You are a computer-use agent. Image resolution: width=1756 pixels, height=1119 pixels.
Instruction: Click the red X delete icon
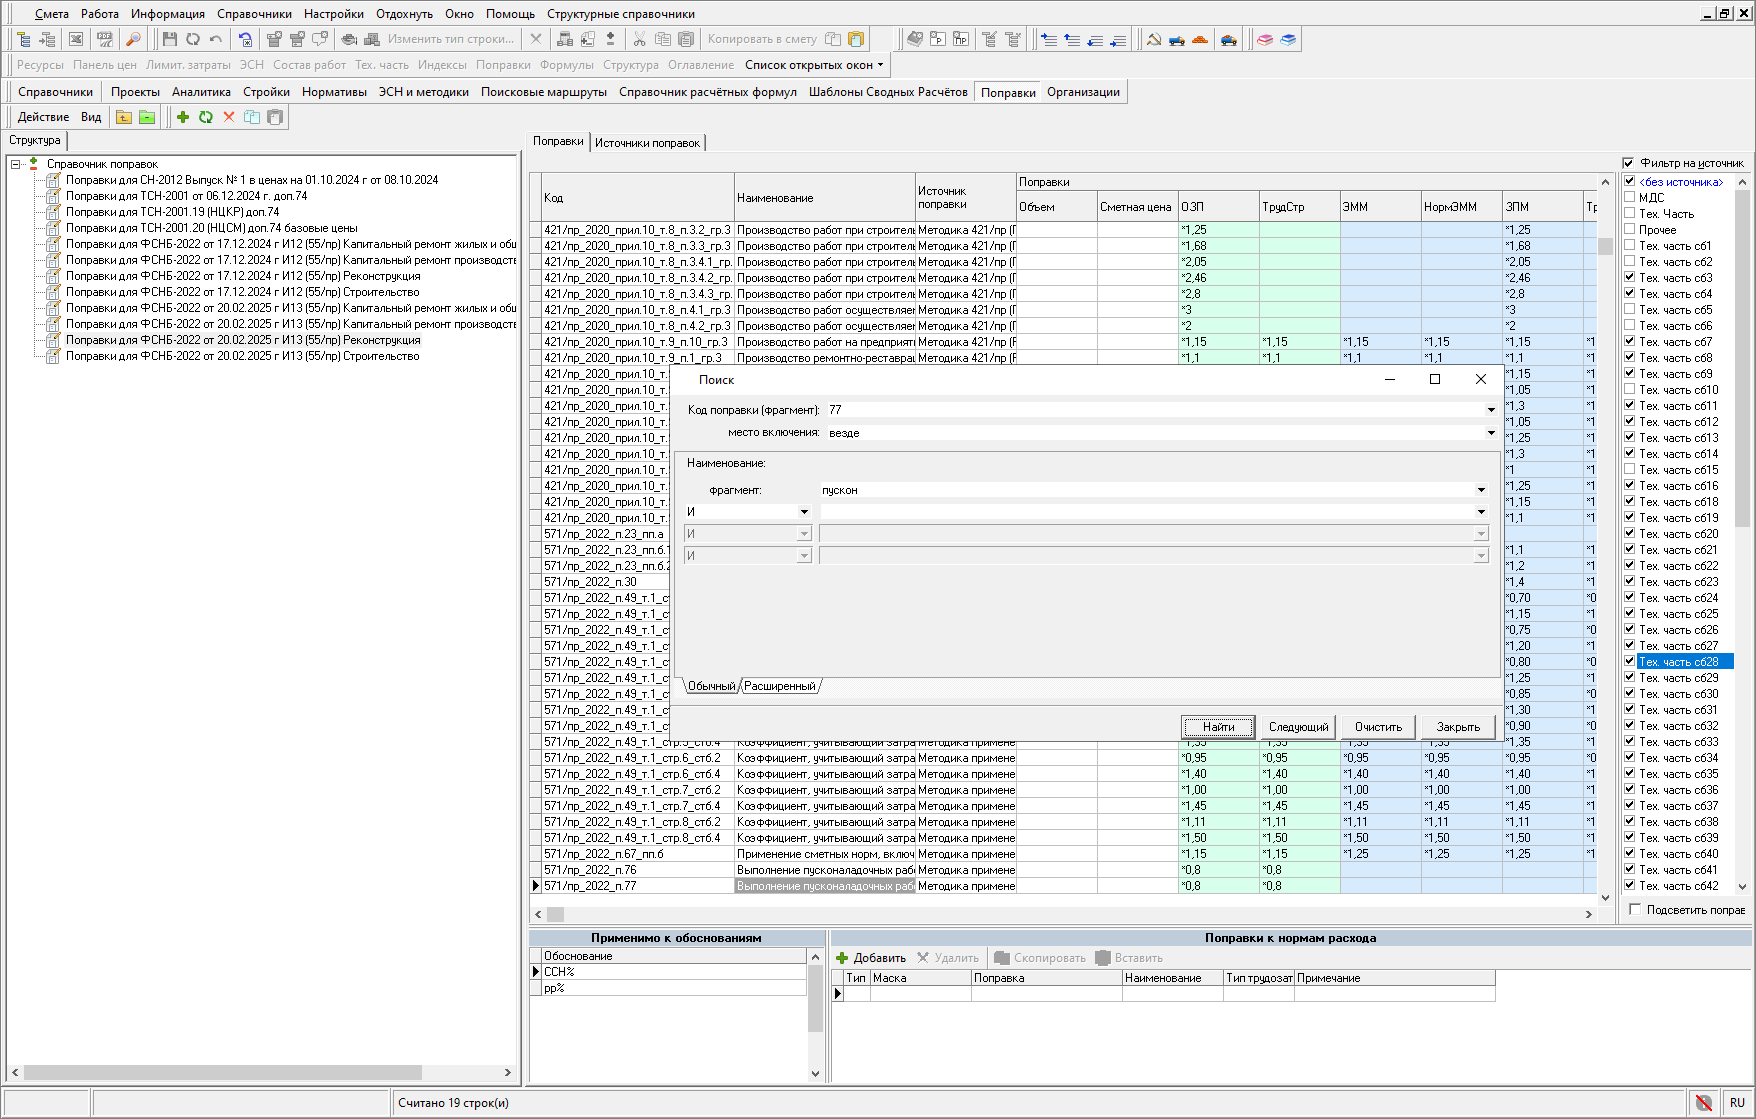229,117
